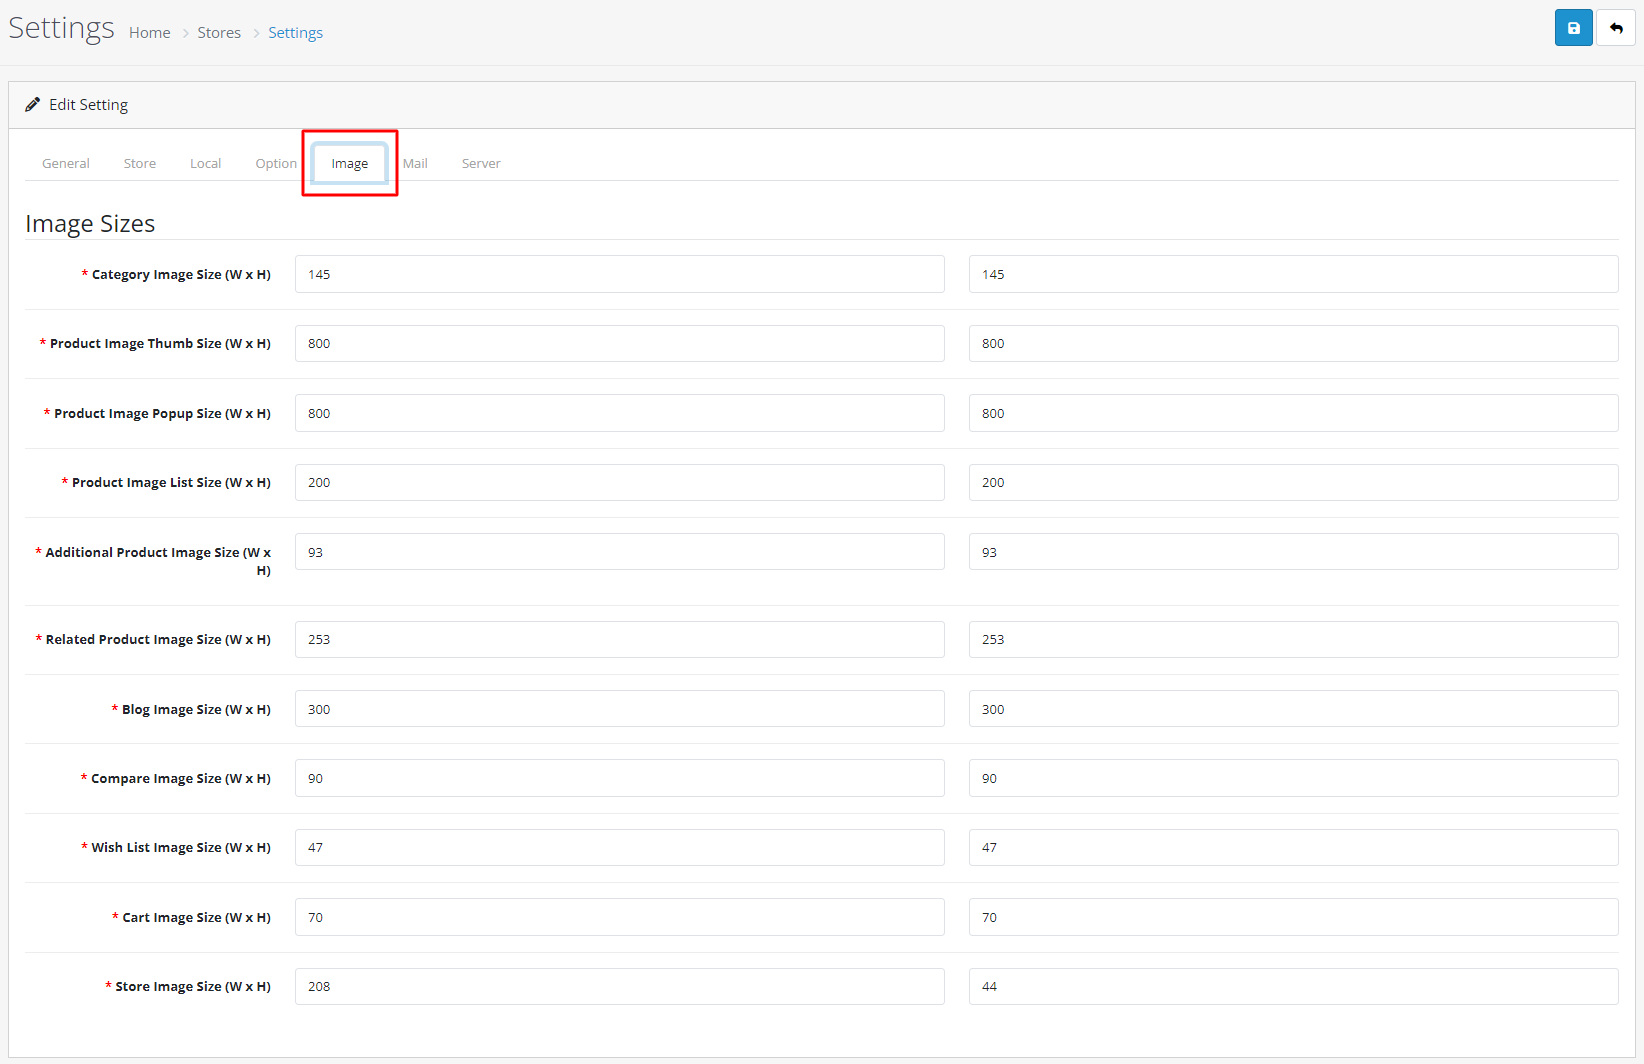Click the Additional Product Image Size height field
1644x1064 pixels.
pyautogui.click(x=1293, y=552)
